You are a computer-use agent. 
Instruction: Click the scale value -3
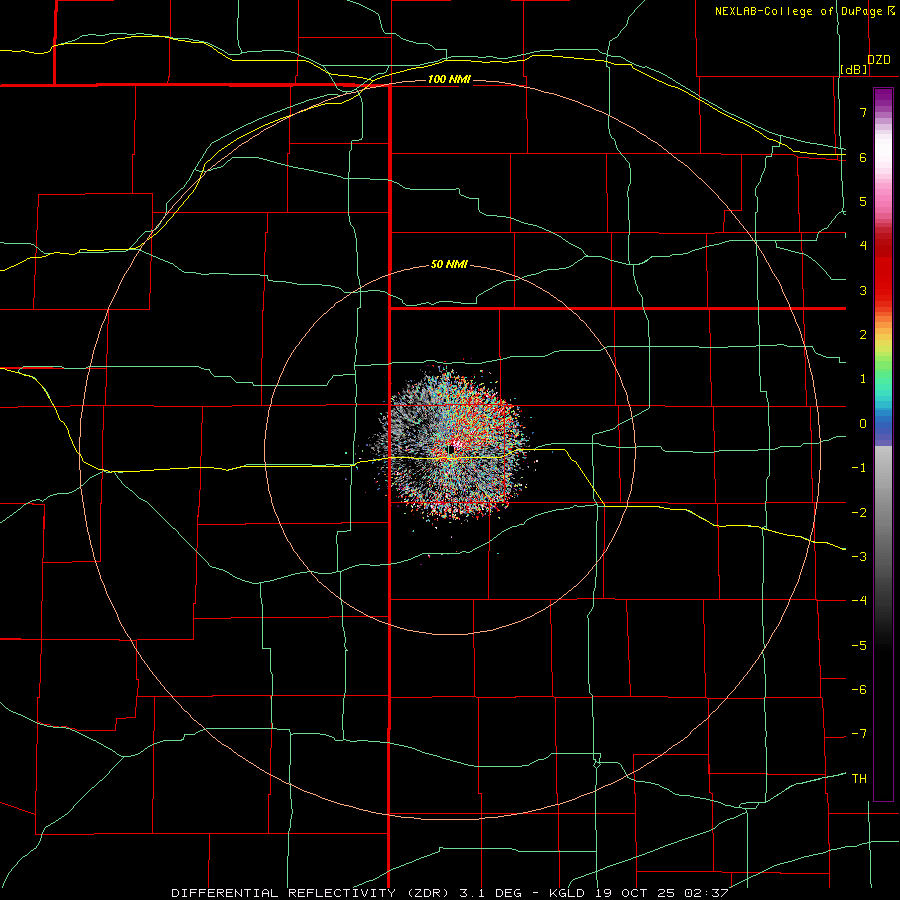(859, 557)
